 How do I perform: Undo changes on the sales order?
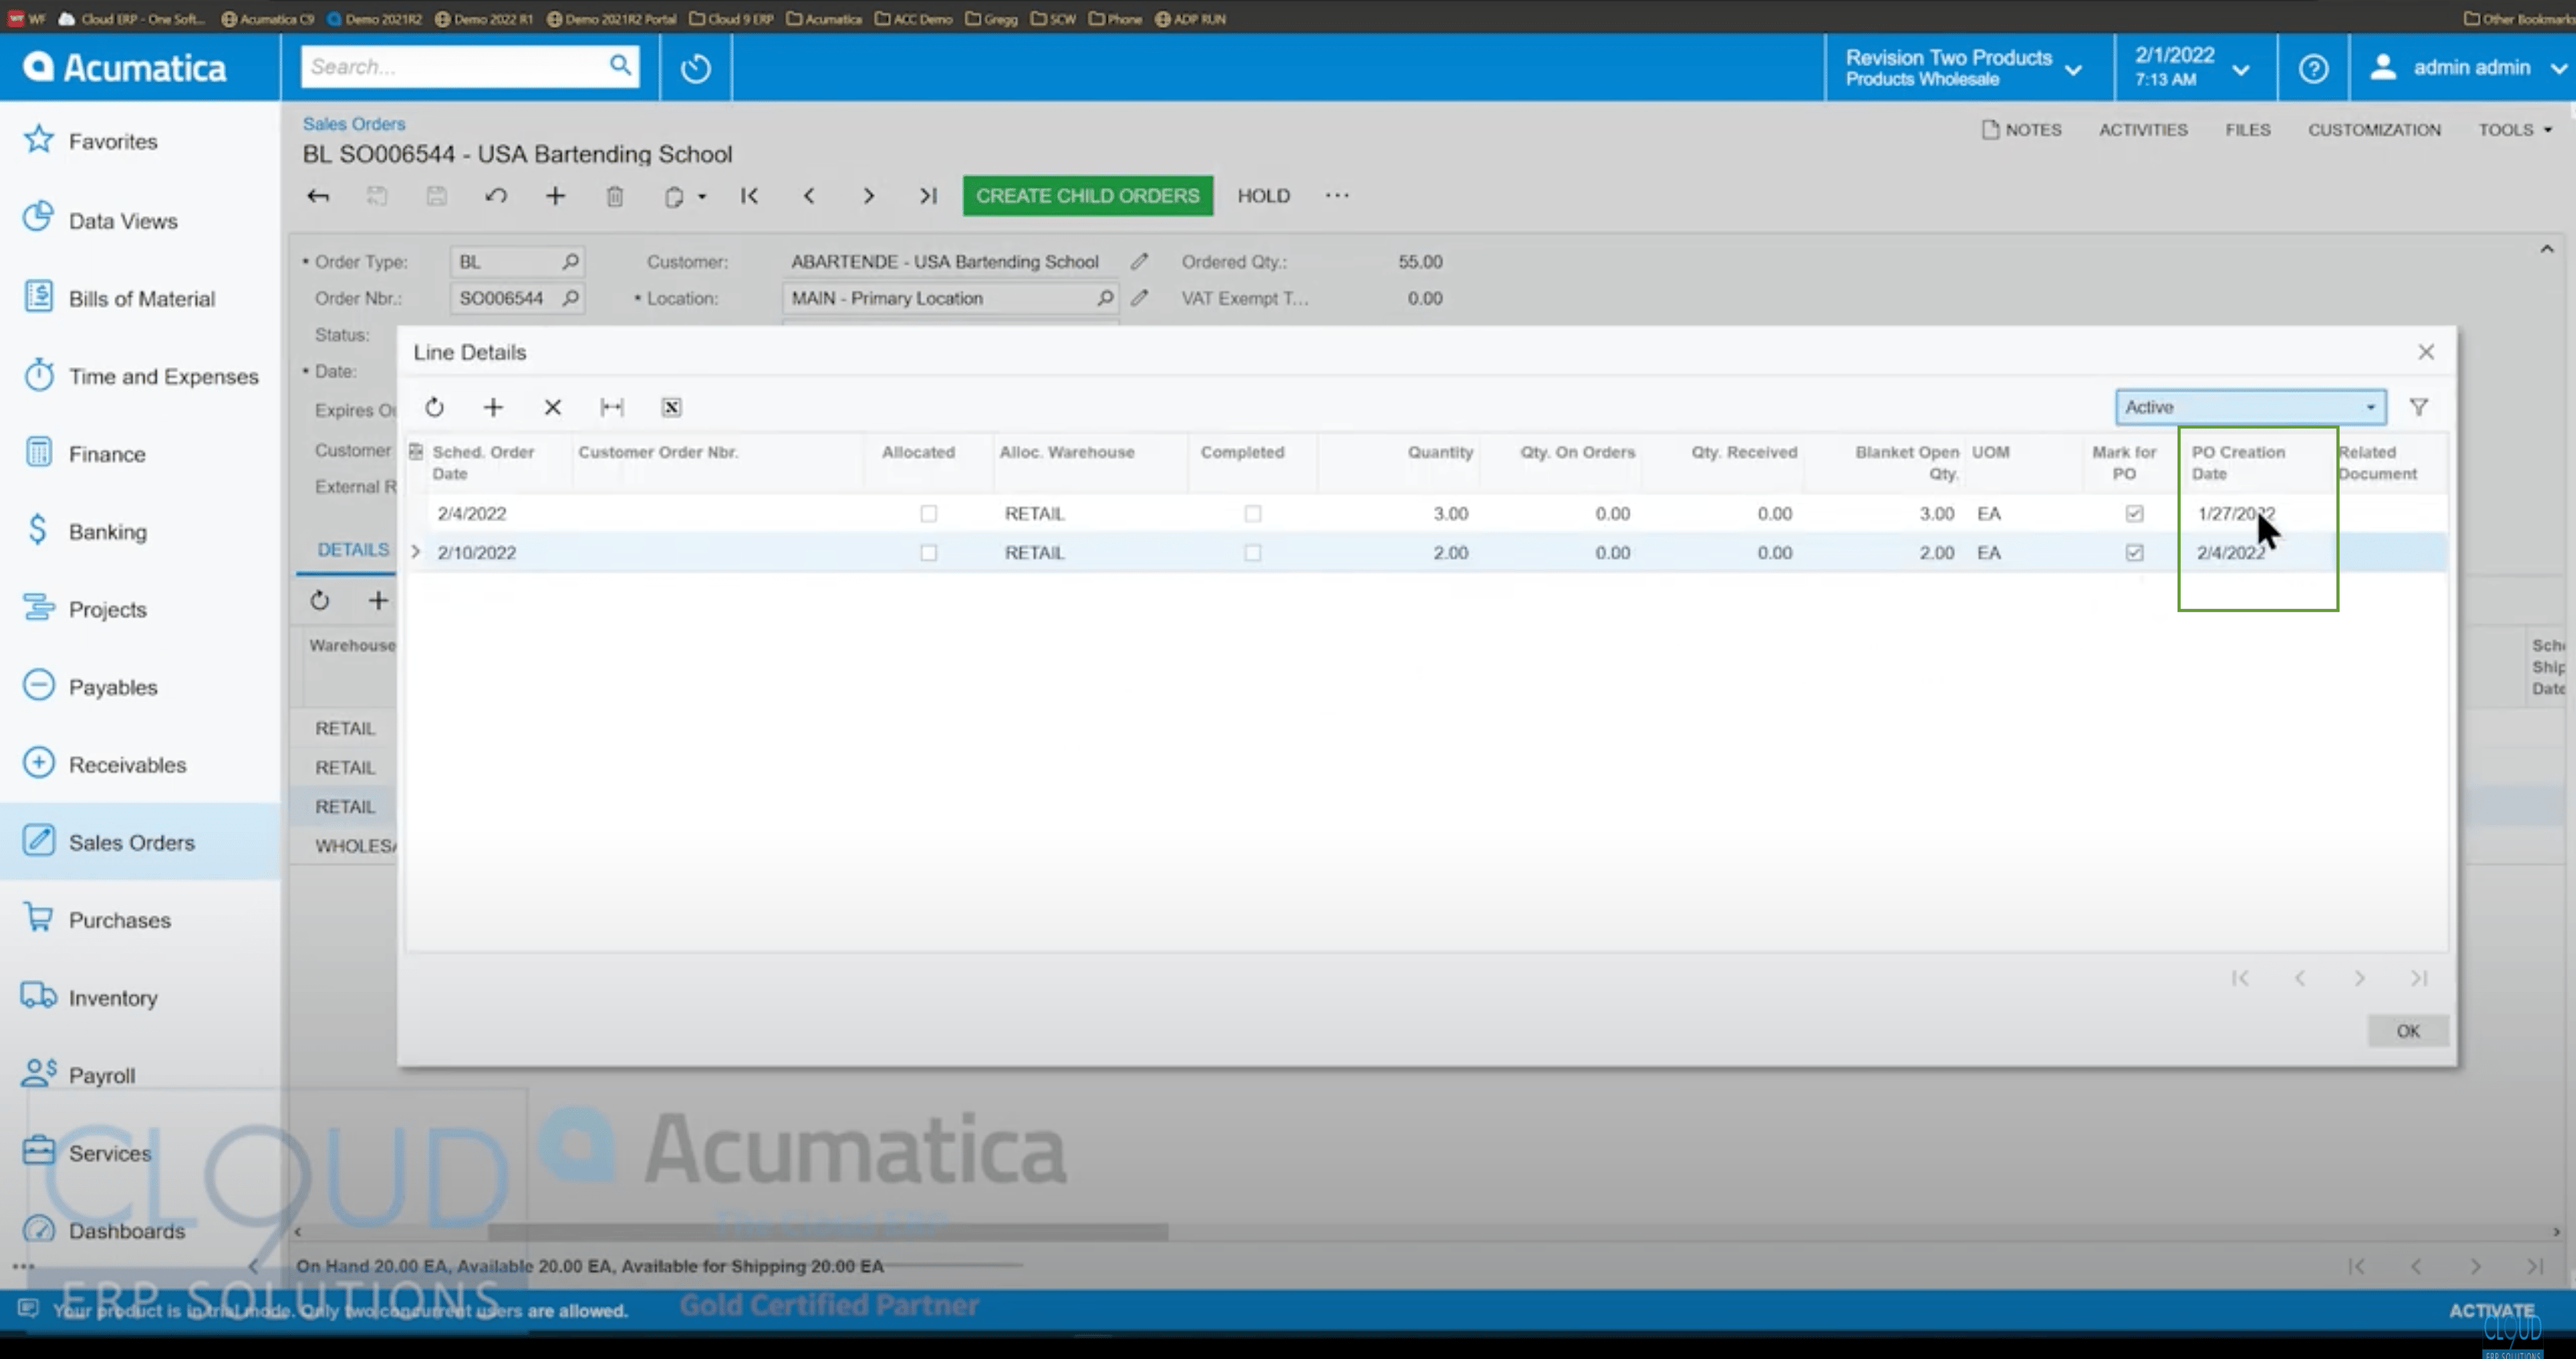496,196
